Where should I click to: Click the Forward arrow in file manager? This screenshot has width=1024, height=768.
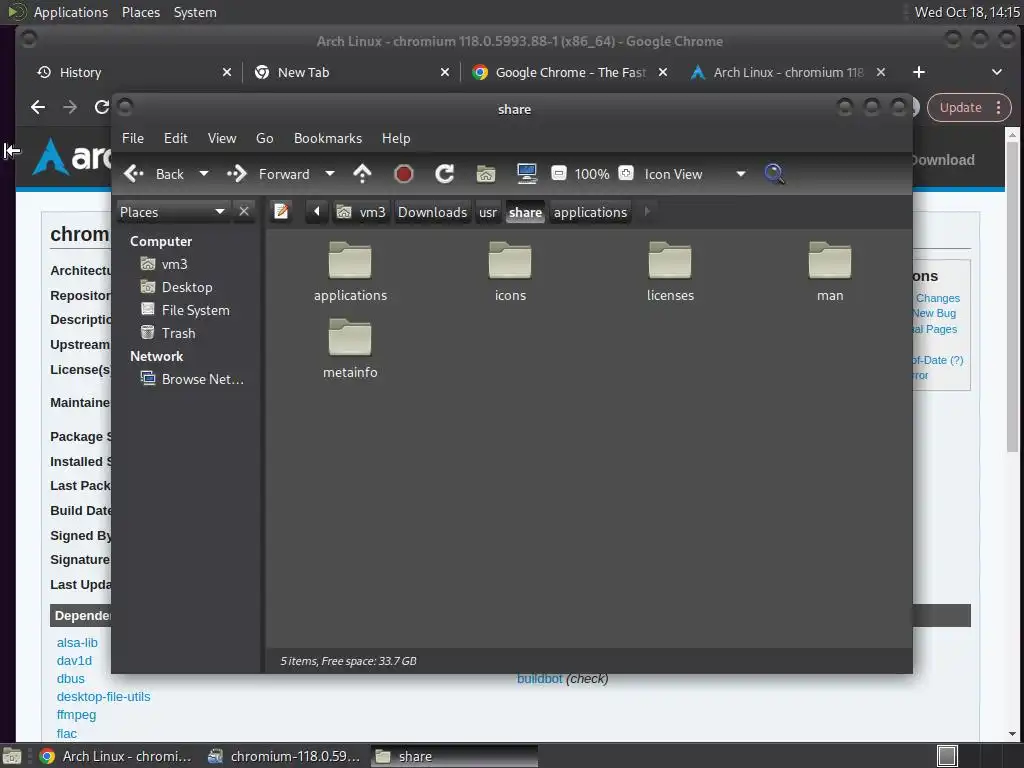pyautogui.click(x=268, y=174)
